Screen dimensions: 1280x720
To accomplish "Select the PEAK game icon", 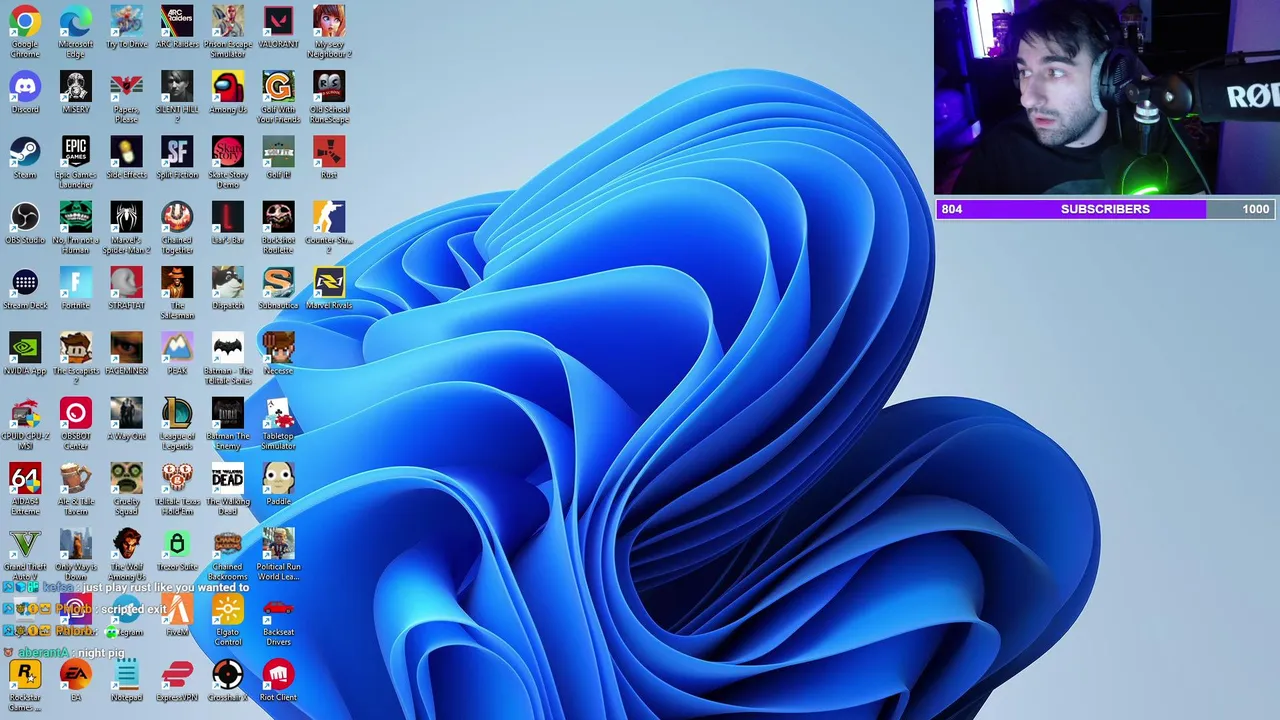I will (177, 348).
